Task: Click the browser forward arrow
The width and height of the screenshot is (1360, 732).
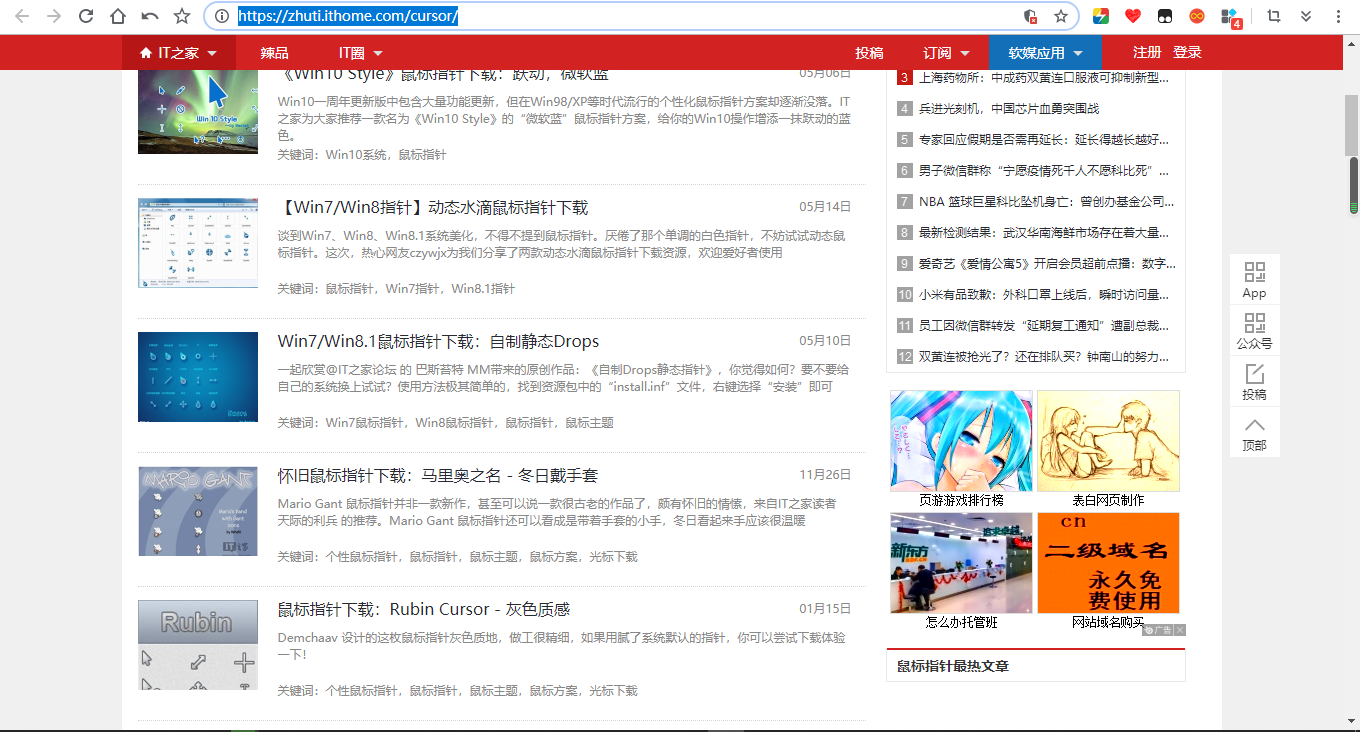Action: coord(54,16)
